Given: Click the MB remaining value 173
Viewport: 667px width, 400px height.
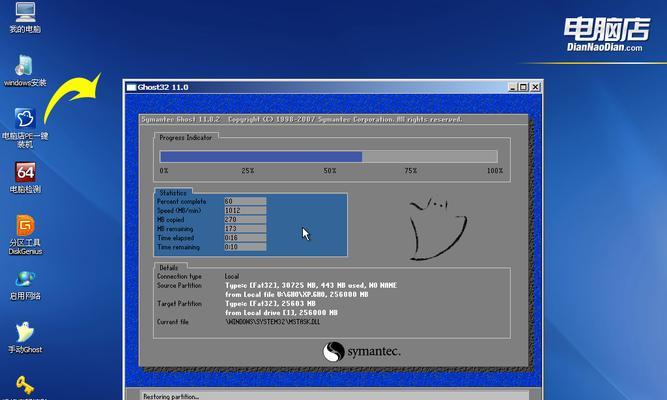Looking at the screenshot, I should [245, 229].
